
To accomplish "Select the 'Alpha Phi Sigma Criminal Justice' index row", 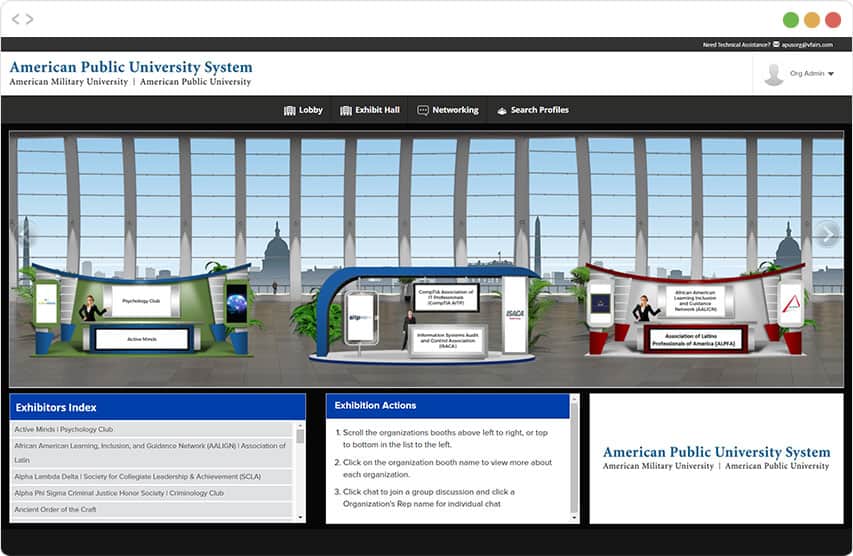I will [152, 493].
